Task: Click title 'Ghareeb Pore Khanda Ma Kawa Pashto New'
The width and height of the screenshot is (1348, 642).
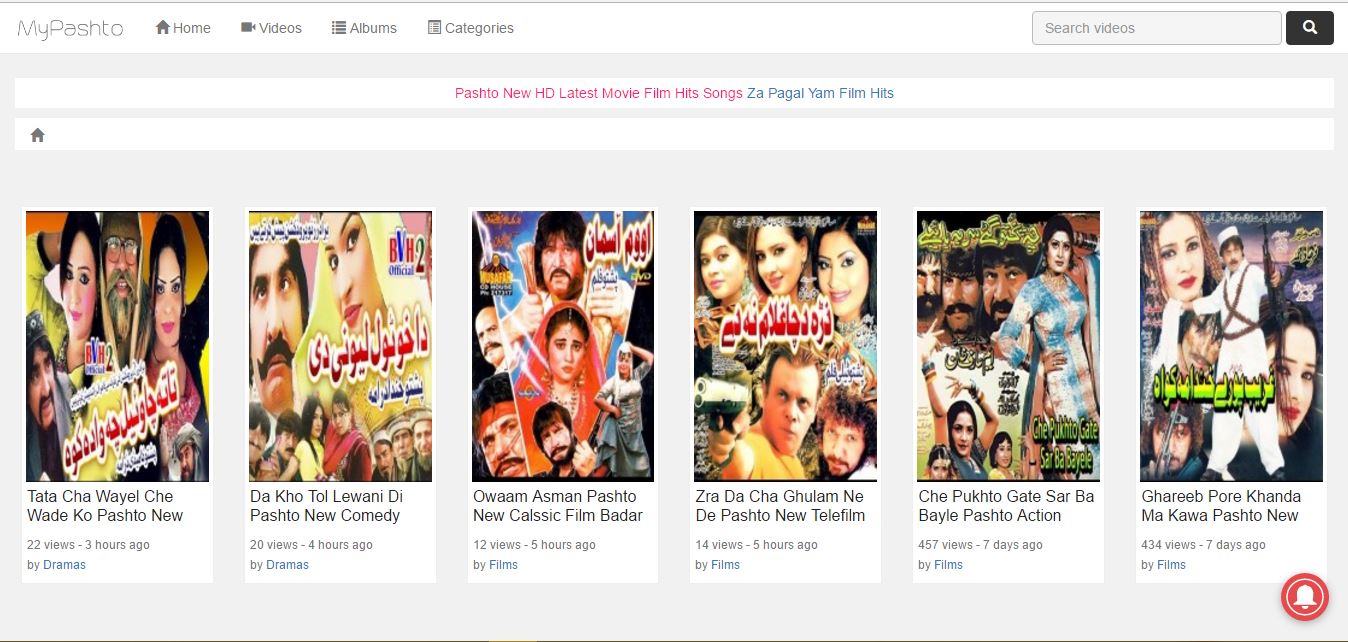Action: tap(1221, 506)
